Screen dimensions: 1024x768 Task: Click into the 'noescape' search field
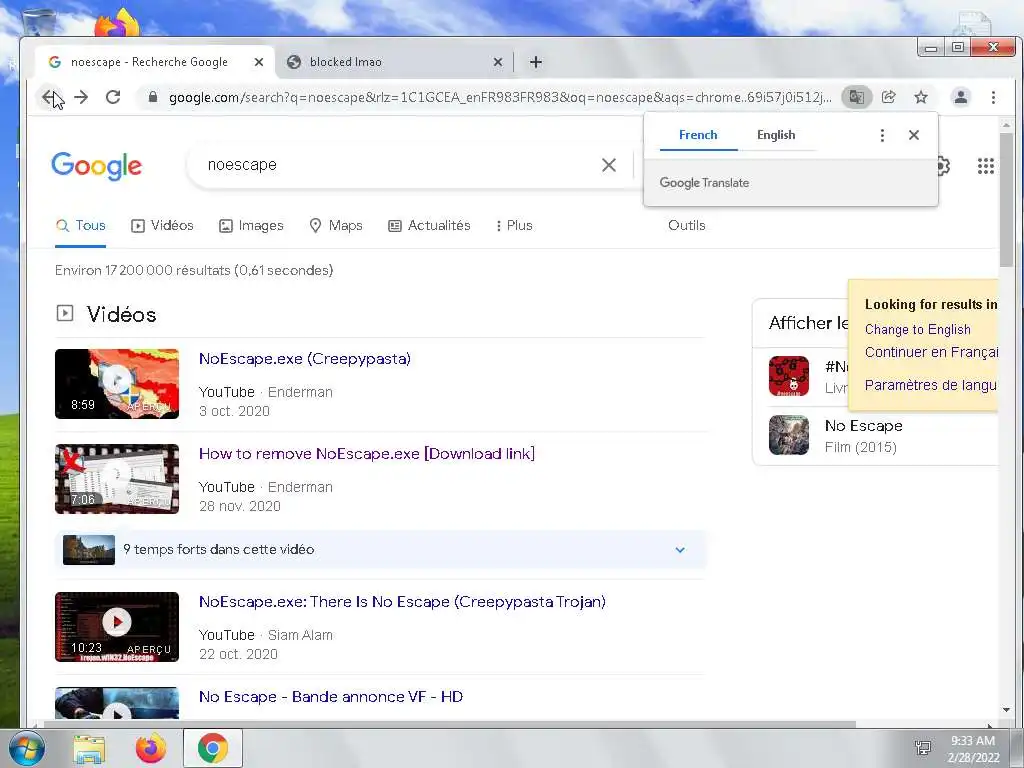click(398, 165)
